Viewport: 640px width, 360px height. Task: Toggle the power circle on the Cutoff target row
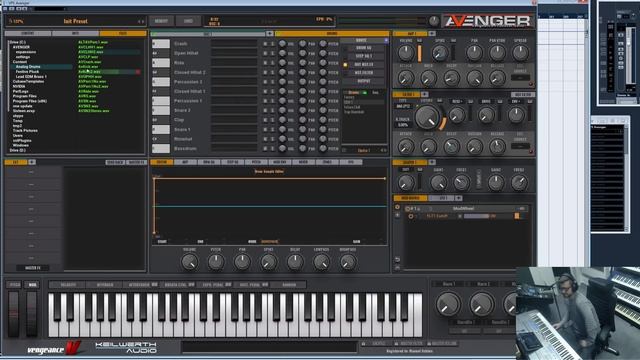[x=411, y=216]
